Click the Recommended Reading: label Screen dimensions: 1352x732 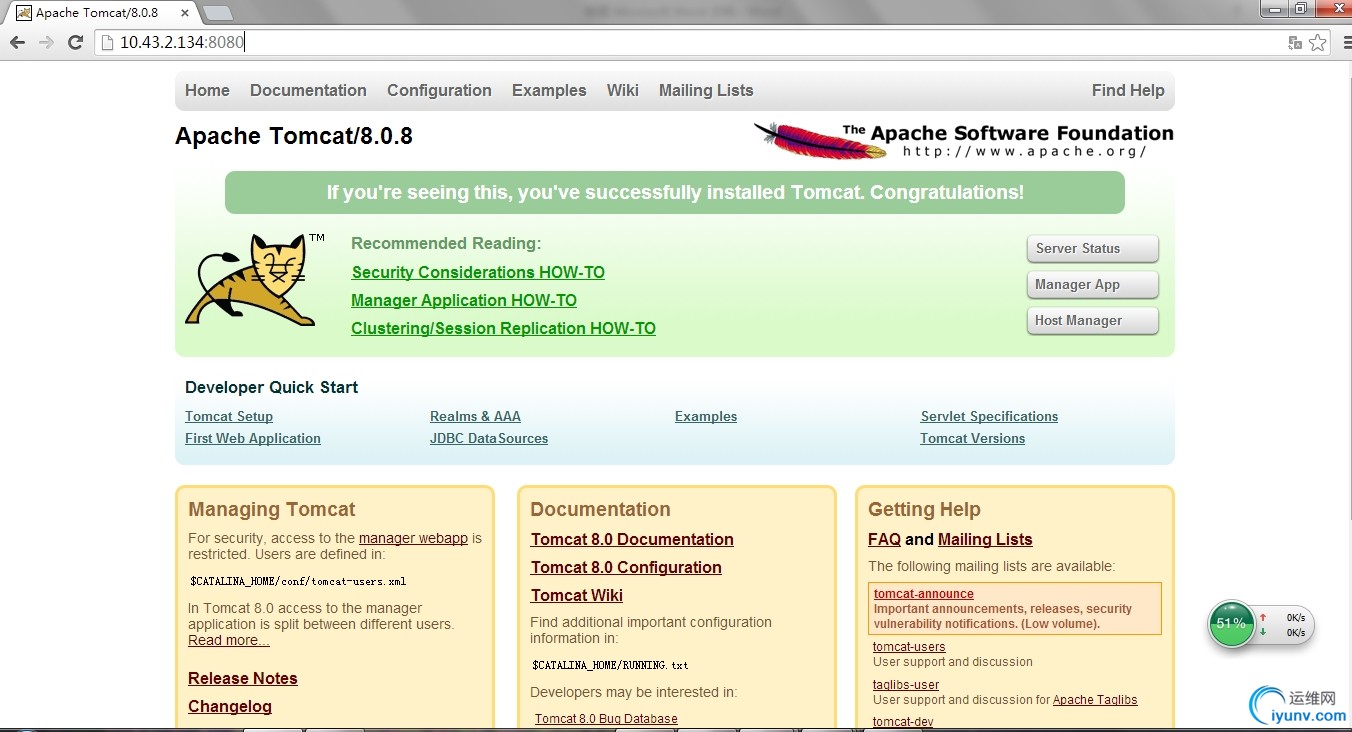[446, 243]
